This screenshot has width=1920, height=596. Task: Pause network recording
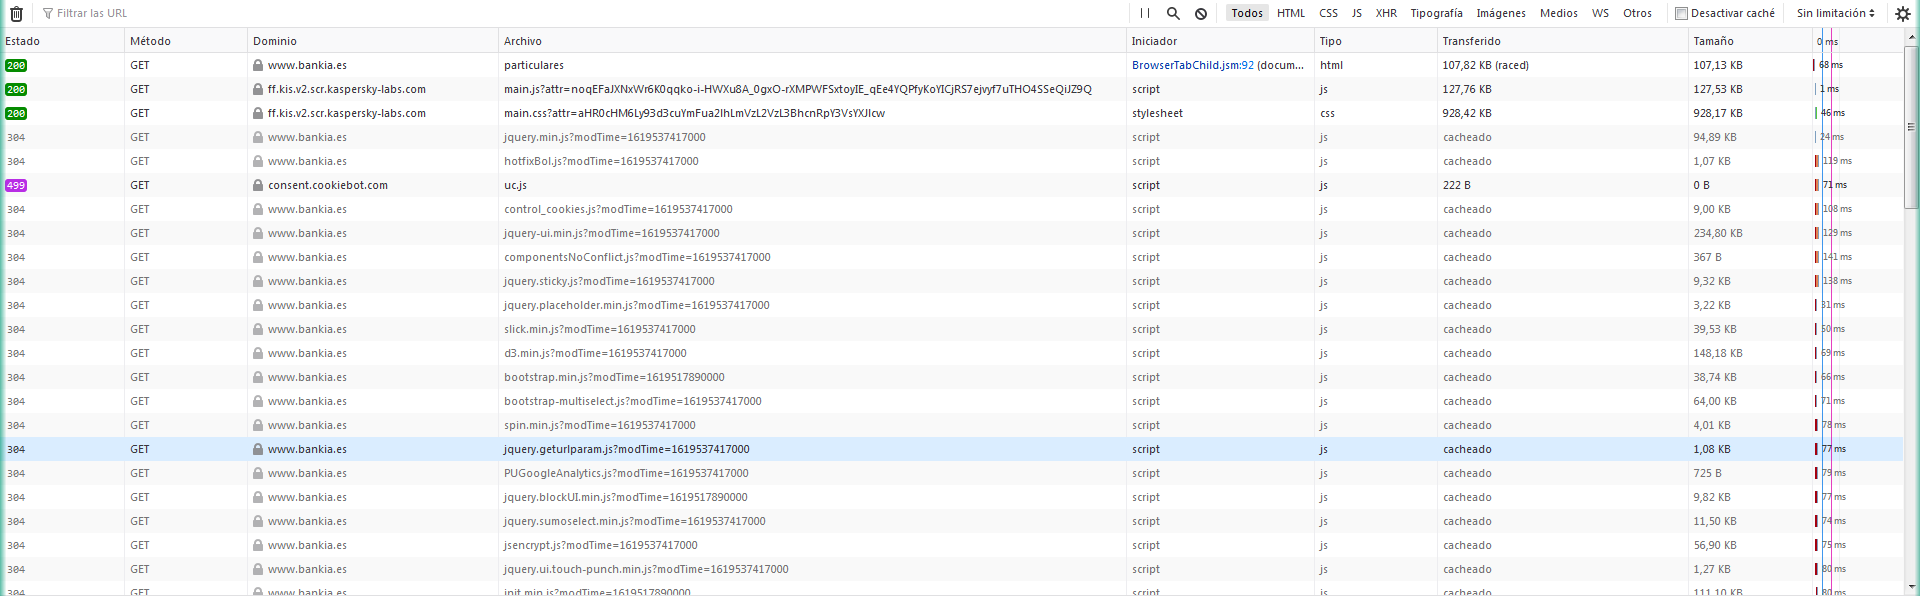(1145, 14)
